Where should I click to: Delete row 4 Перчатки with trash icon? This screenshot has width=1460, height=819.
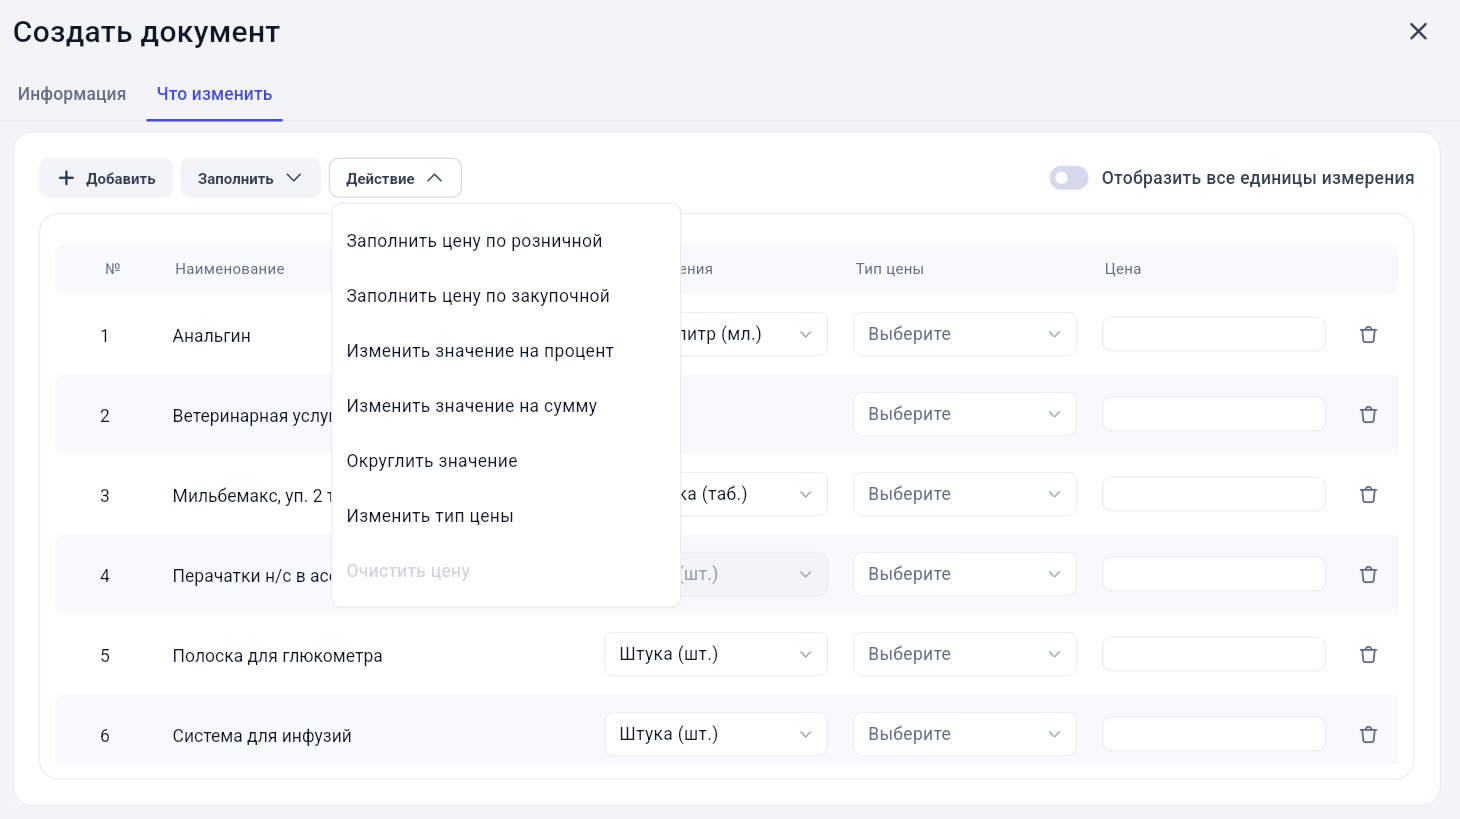(x=1368, y=574)
